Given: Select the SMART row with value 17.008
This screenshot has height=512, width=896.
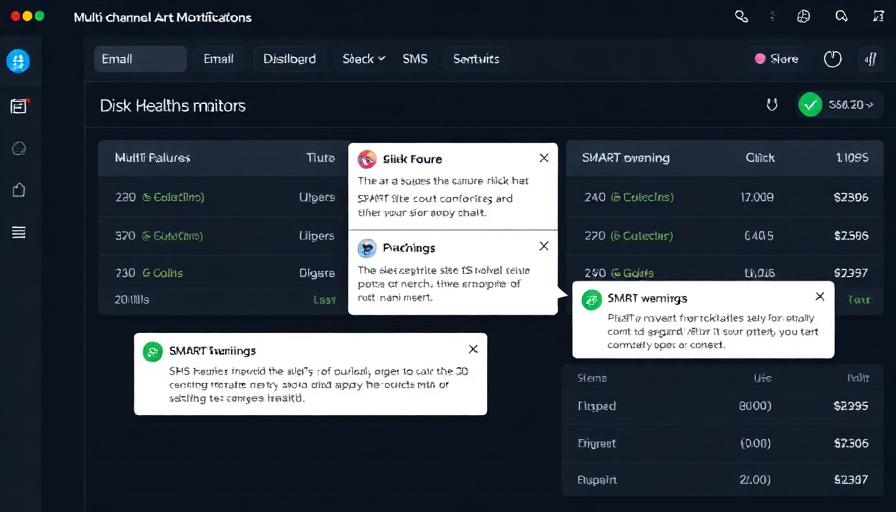Looking at the screenshot, I should click(725, 197).
